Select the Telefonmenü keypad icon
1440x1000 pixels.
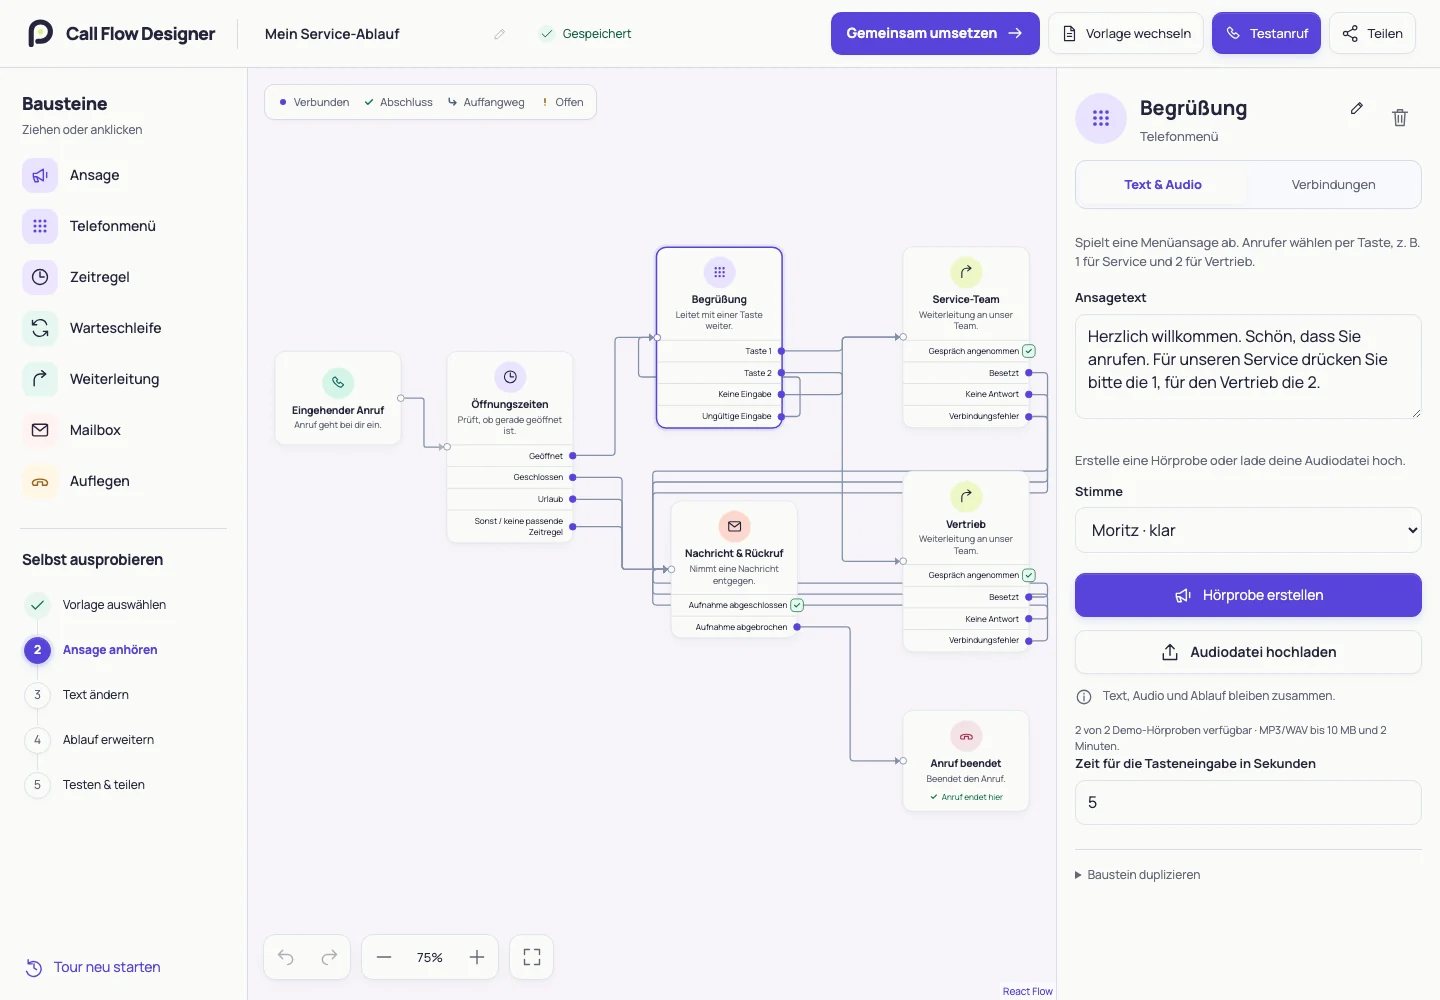coord(40,226)
